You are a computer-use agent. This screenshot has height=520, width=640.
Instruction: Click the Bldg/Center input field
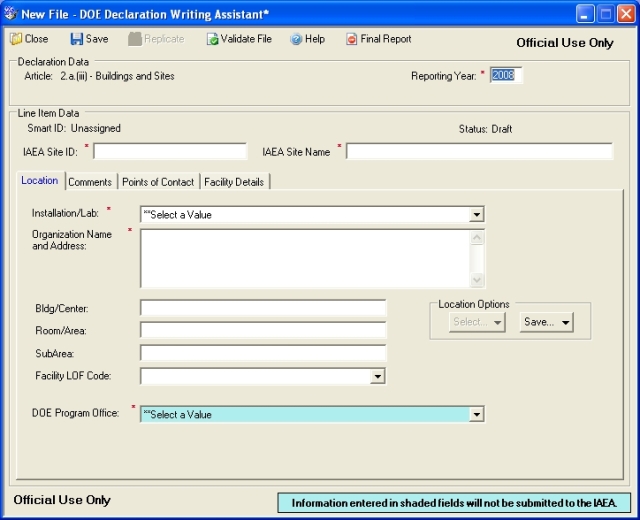coord(263,308)
